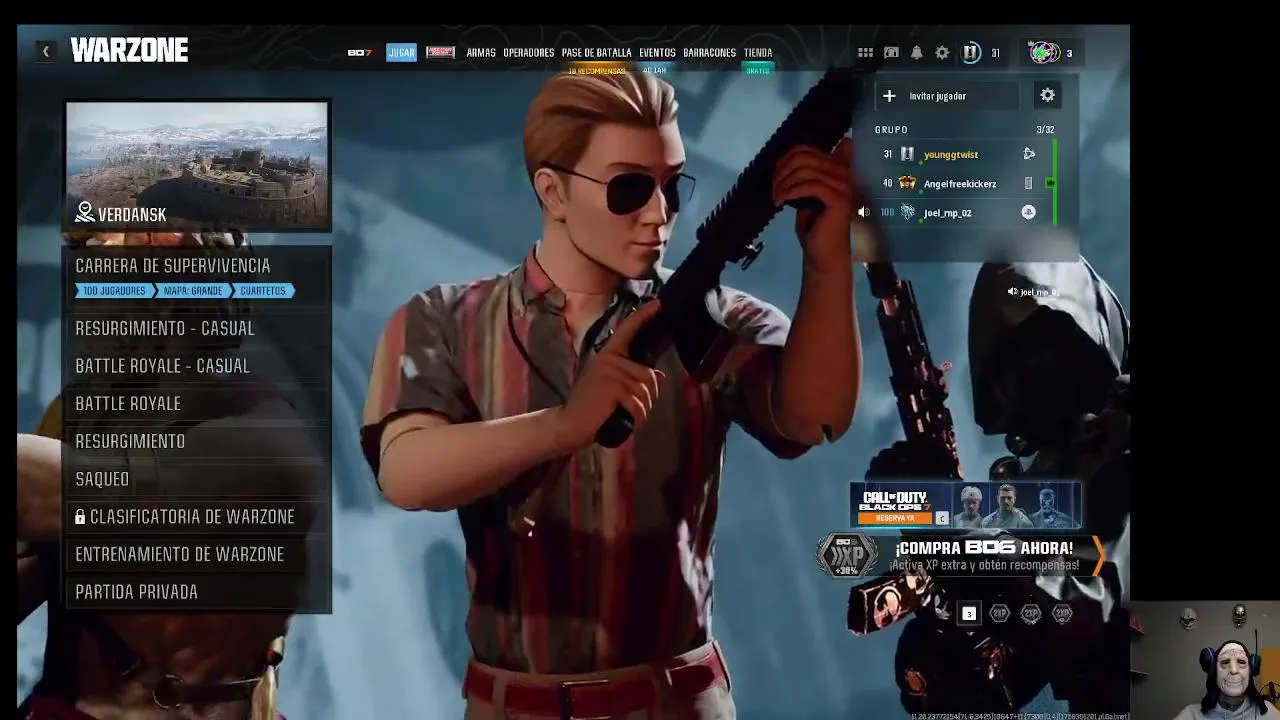Select BATTLE ROYALE - CASUAL mode
Image resolution: width=1280 pixels, height=720 pixels.
(x=198, y=366)
